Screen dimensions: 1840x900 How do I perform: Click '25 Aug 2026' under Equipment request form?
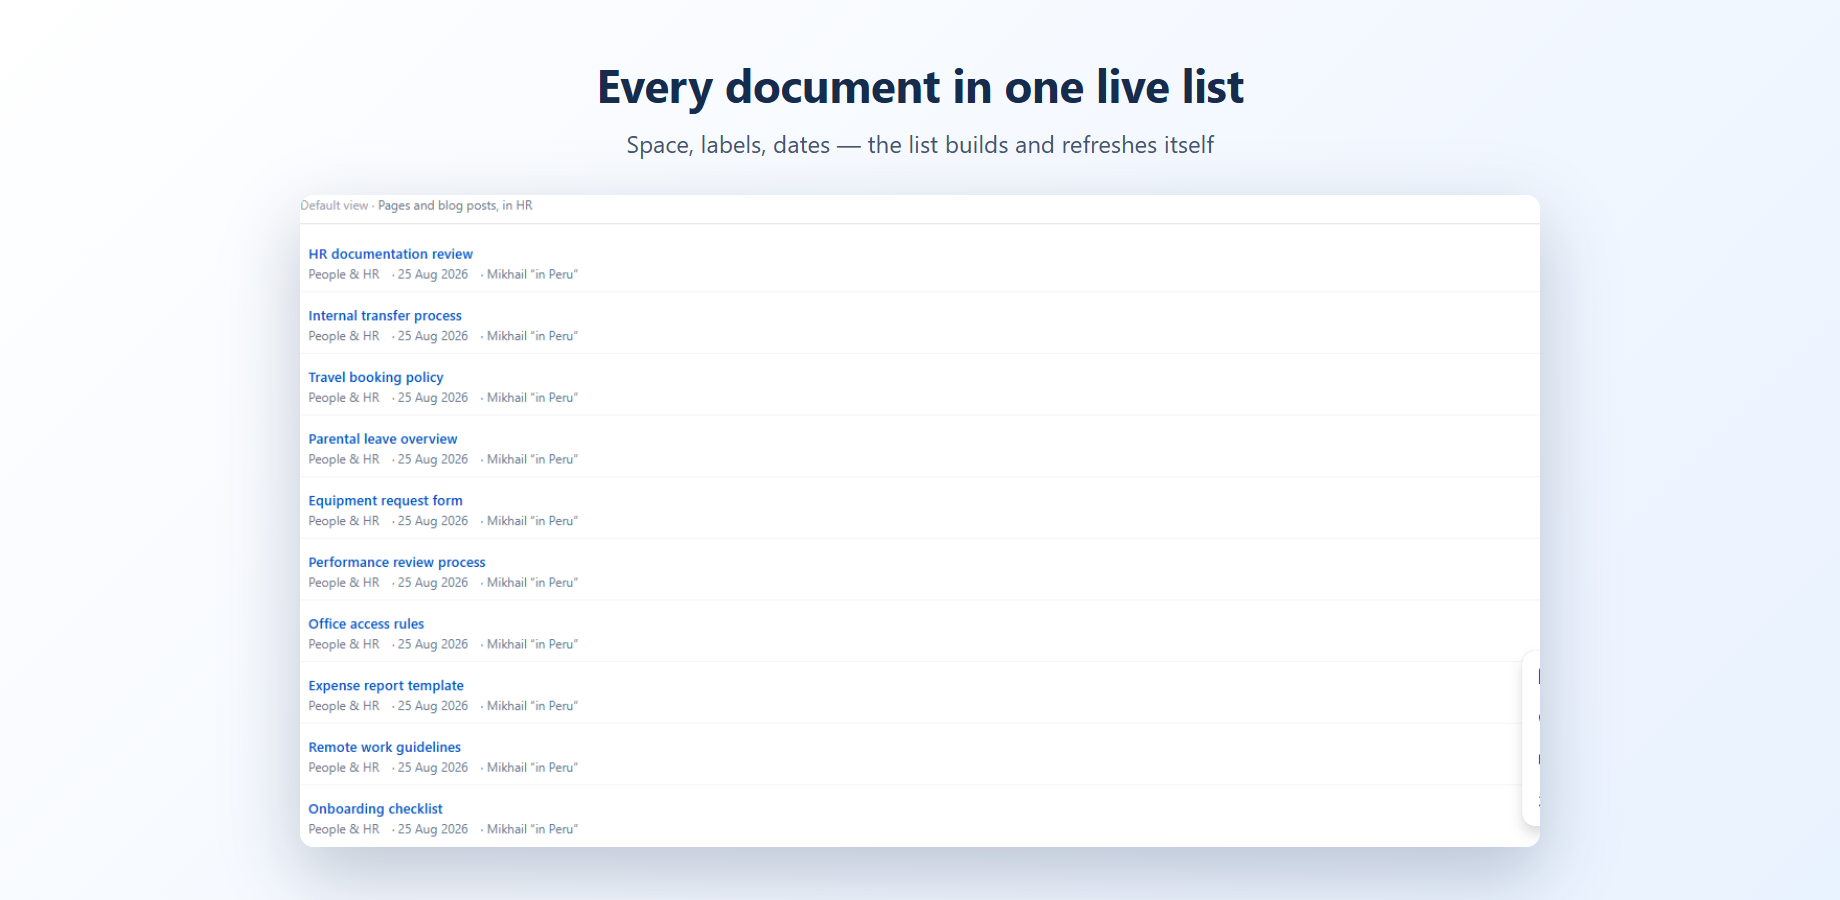(x=433, y=521)
